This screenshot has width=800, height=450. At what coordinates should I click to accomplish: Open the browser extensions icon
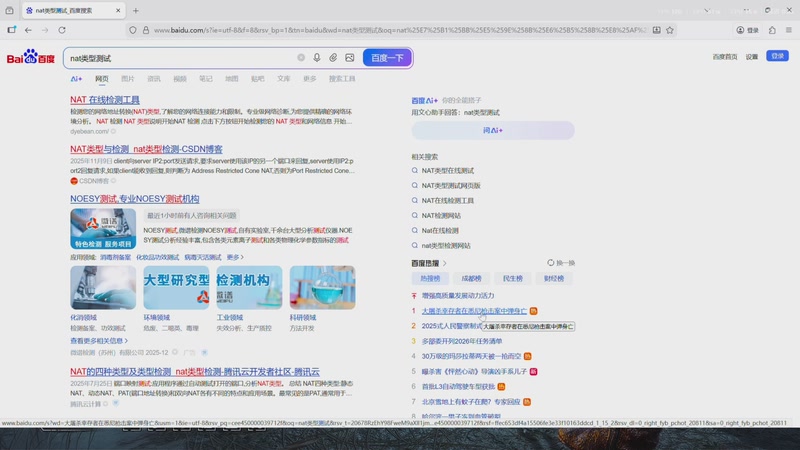[x=772, y=30]
